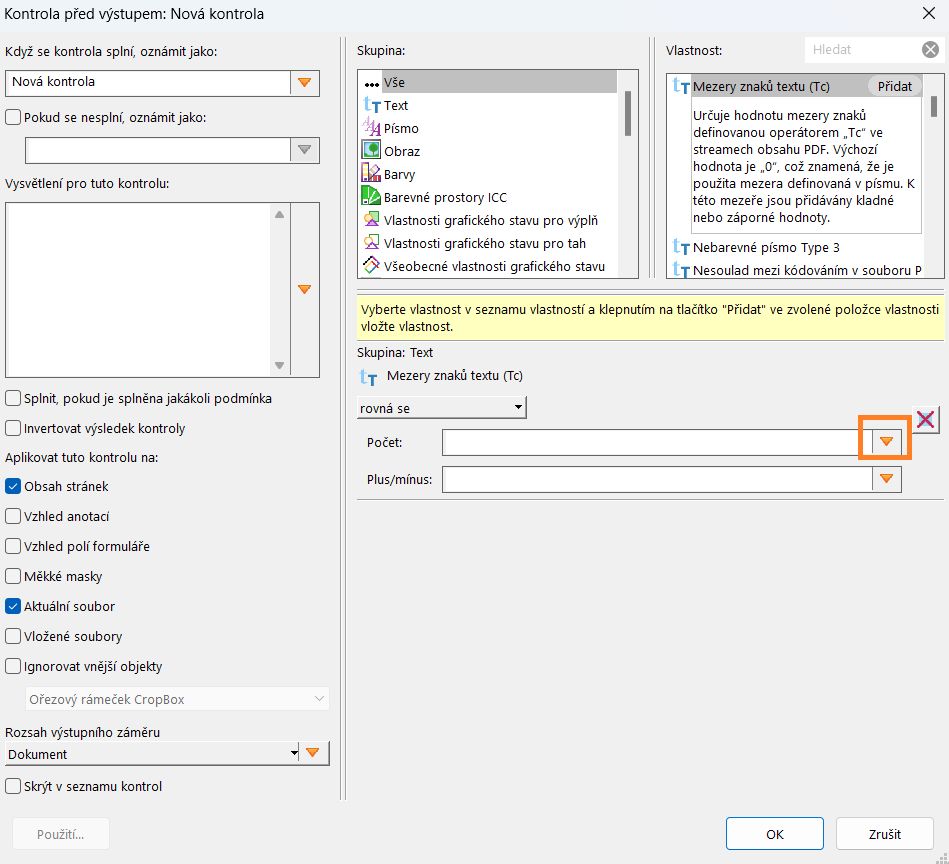Enable Vzhled anotací checkbox

(13, 516)
